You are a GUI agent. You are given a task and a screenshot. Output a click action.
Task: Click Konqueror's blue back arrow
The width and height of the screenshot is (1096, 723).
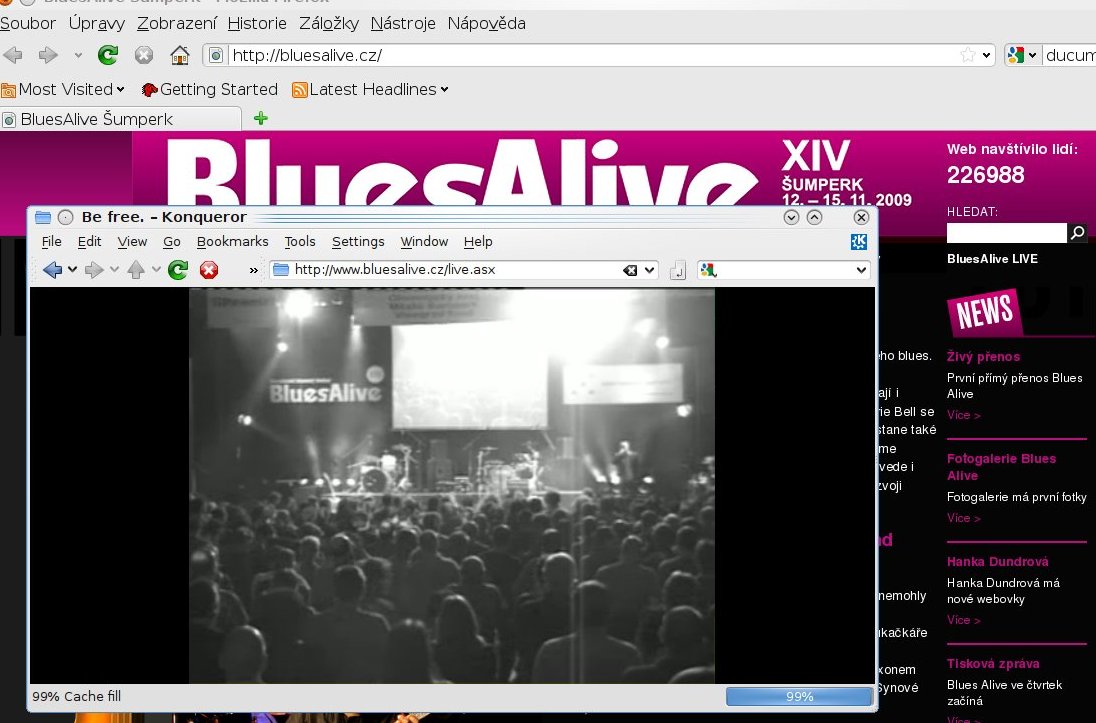[x=52, y=269]
